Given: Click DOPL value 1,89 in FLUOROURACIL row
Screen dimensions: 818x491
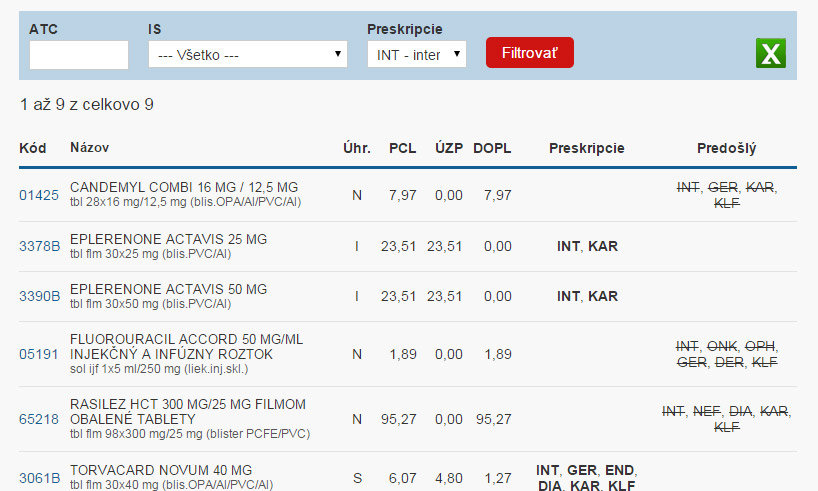Looking at the screenshot, I should pos(498,354).
